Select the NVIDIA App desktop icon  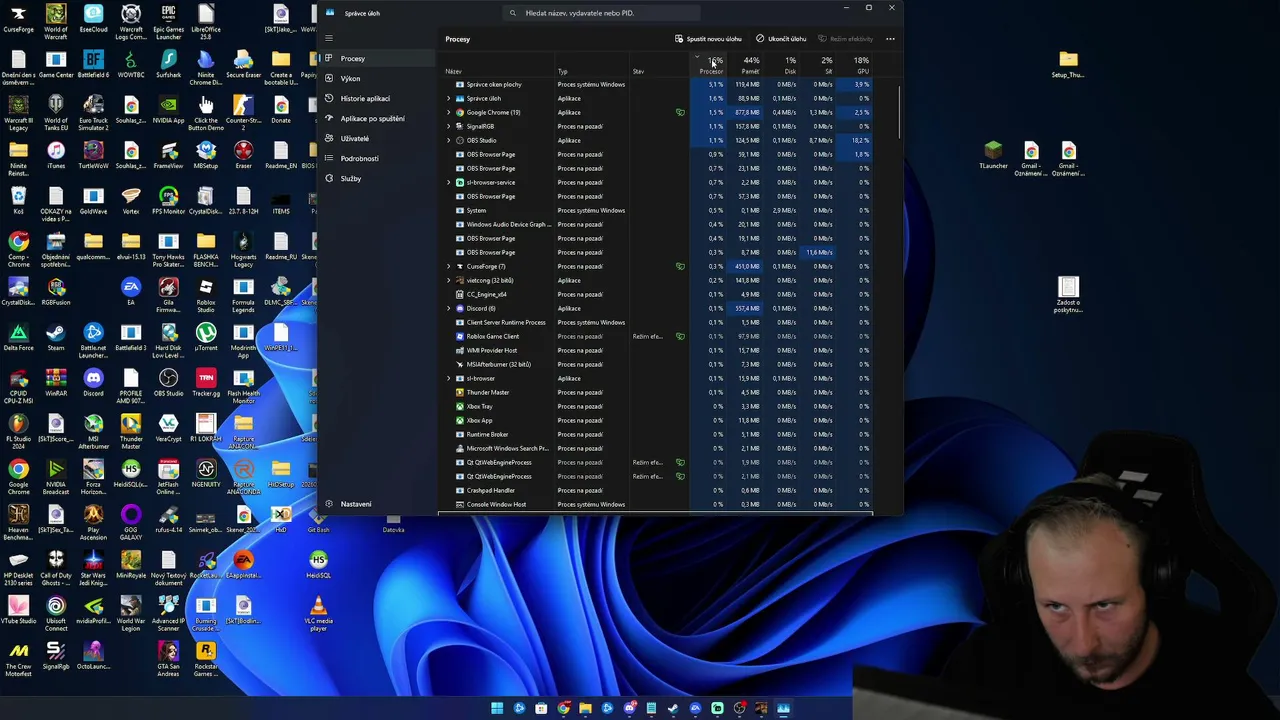click(x=168, y=110)
